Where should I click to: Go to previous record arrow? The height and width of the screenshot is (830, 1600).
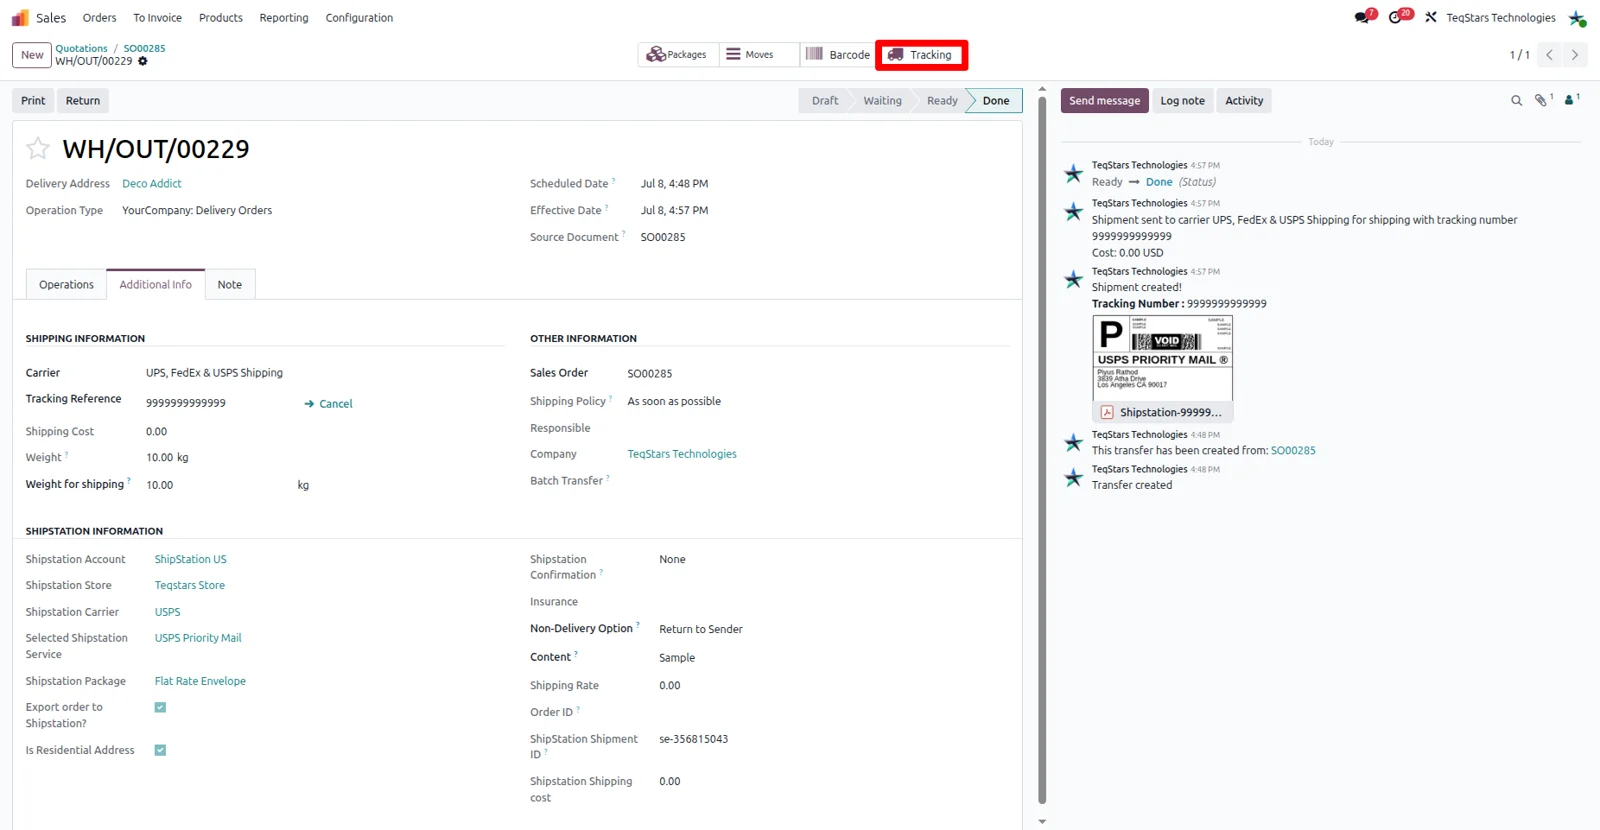pyautogui.click(x=1549, y=55)
